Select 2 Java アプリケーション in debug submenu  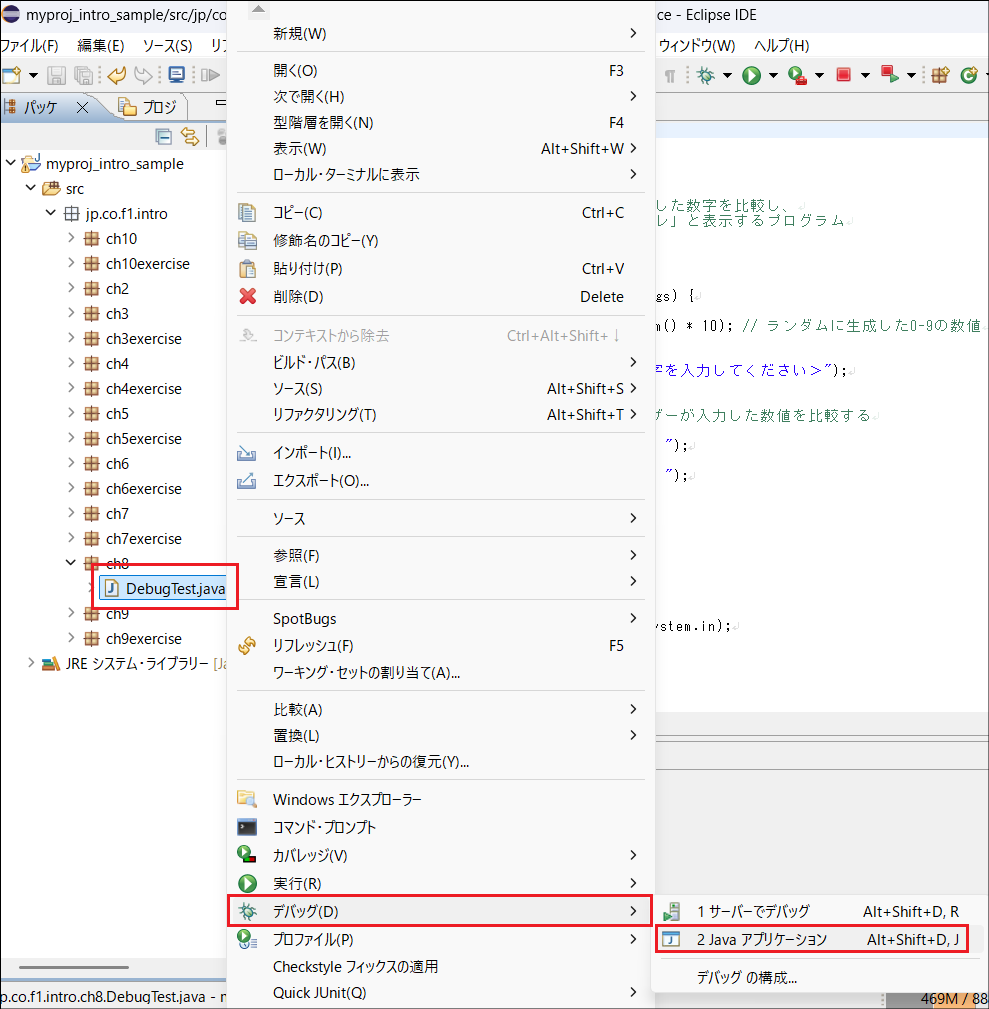762,939
